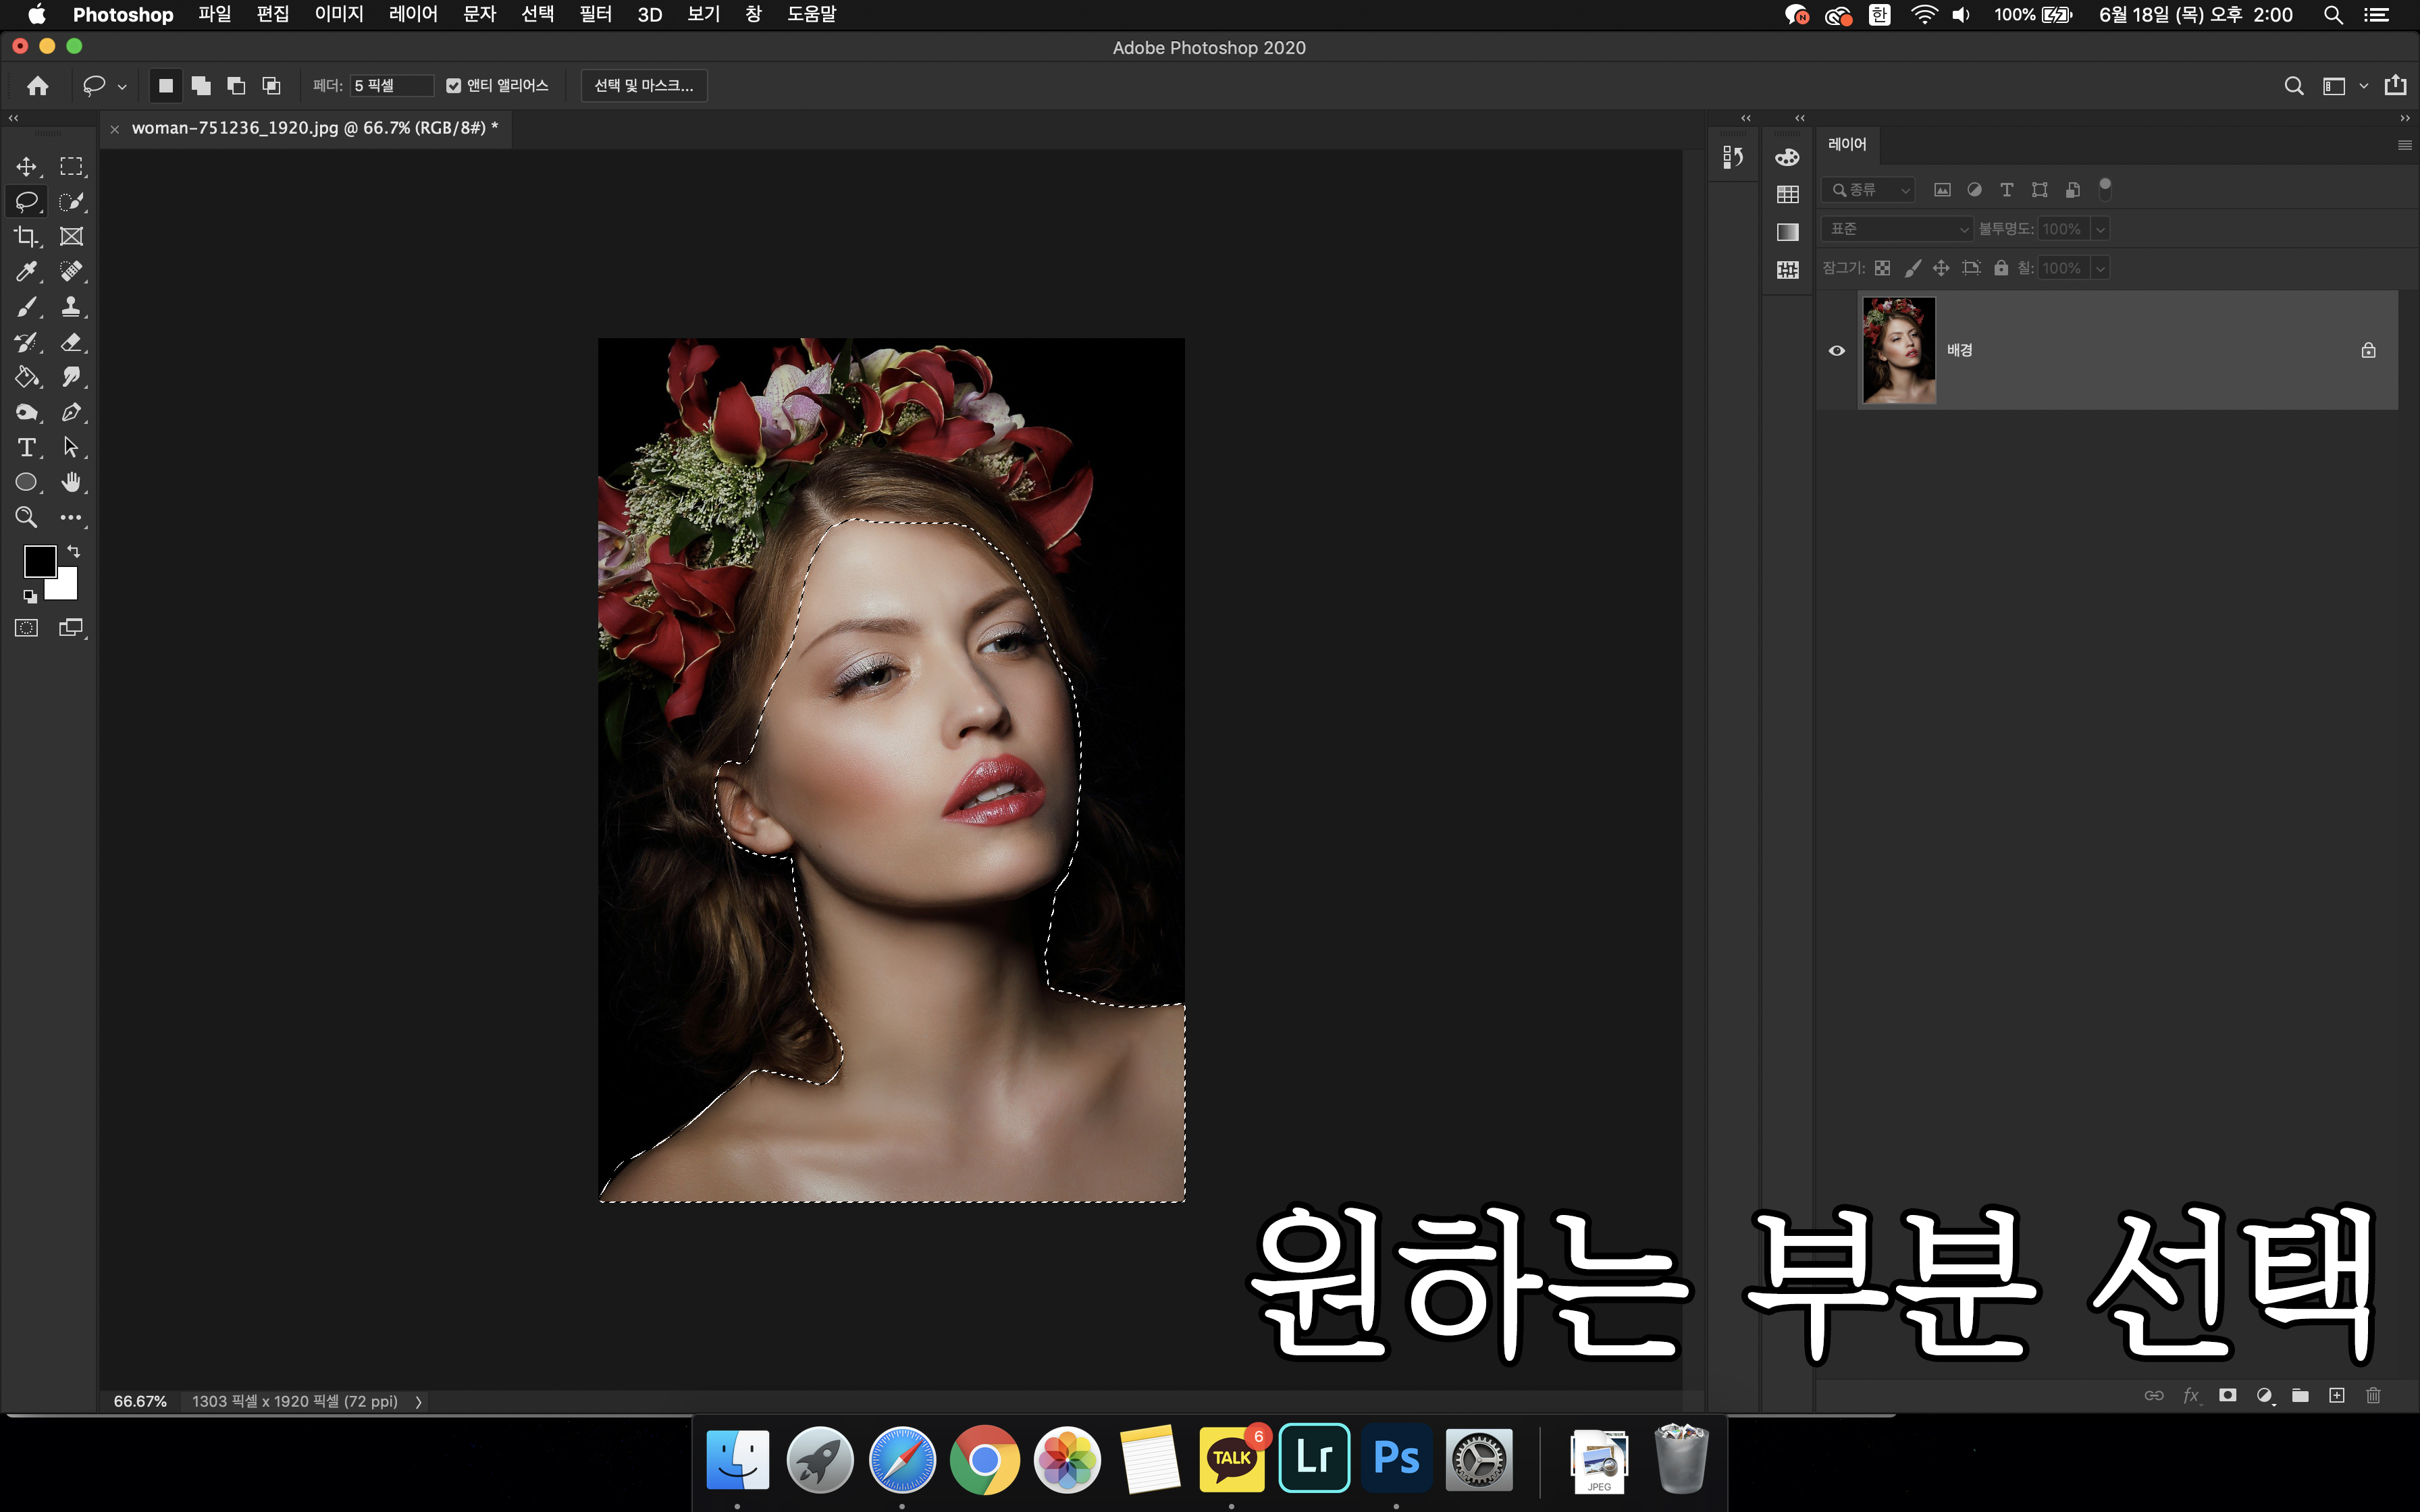
Task: Open the 표준 blend mode dropdown
Action: [1896, 229]
